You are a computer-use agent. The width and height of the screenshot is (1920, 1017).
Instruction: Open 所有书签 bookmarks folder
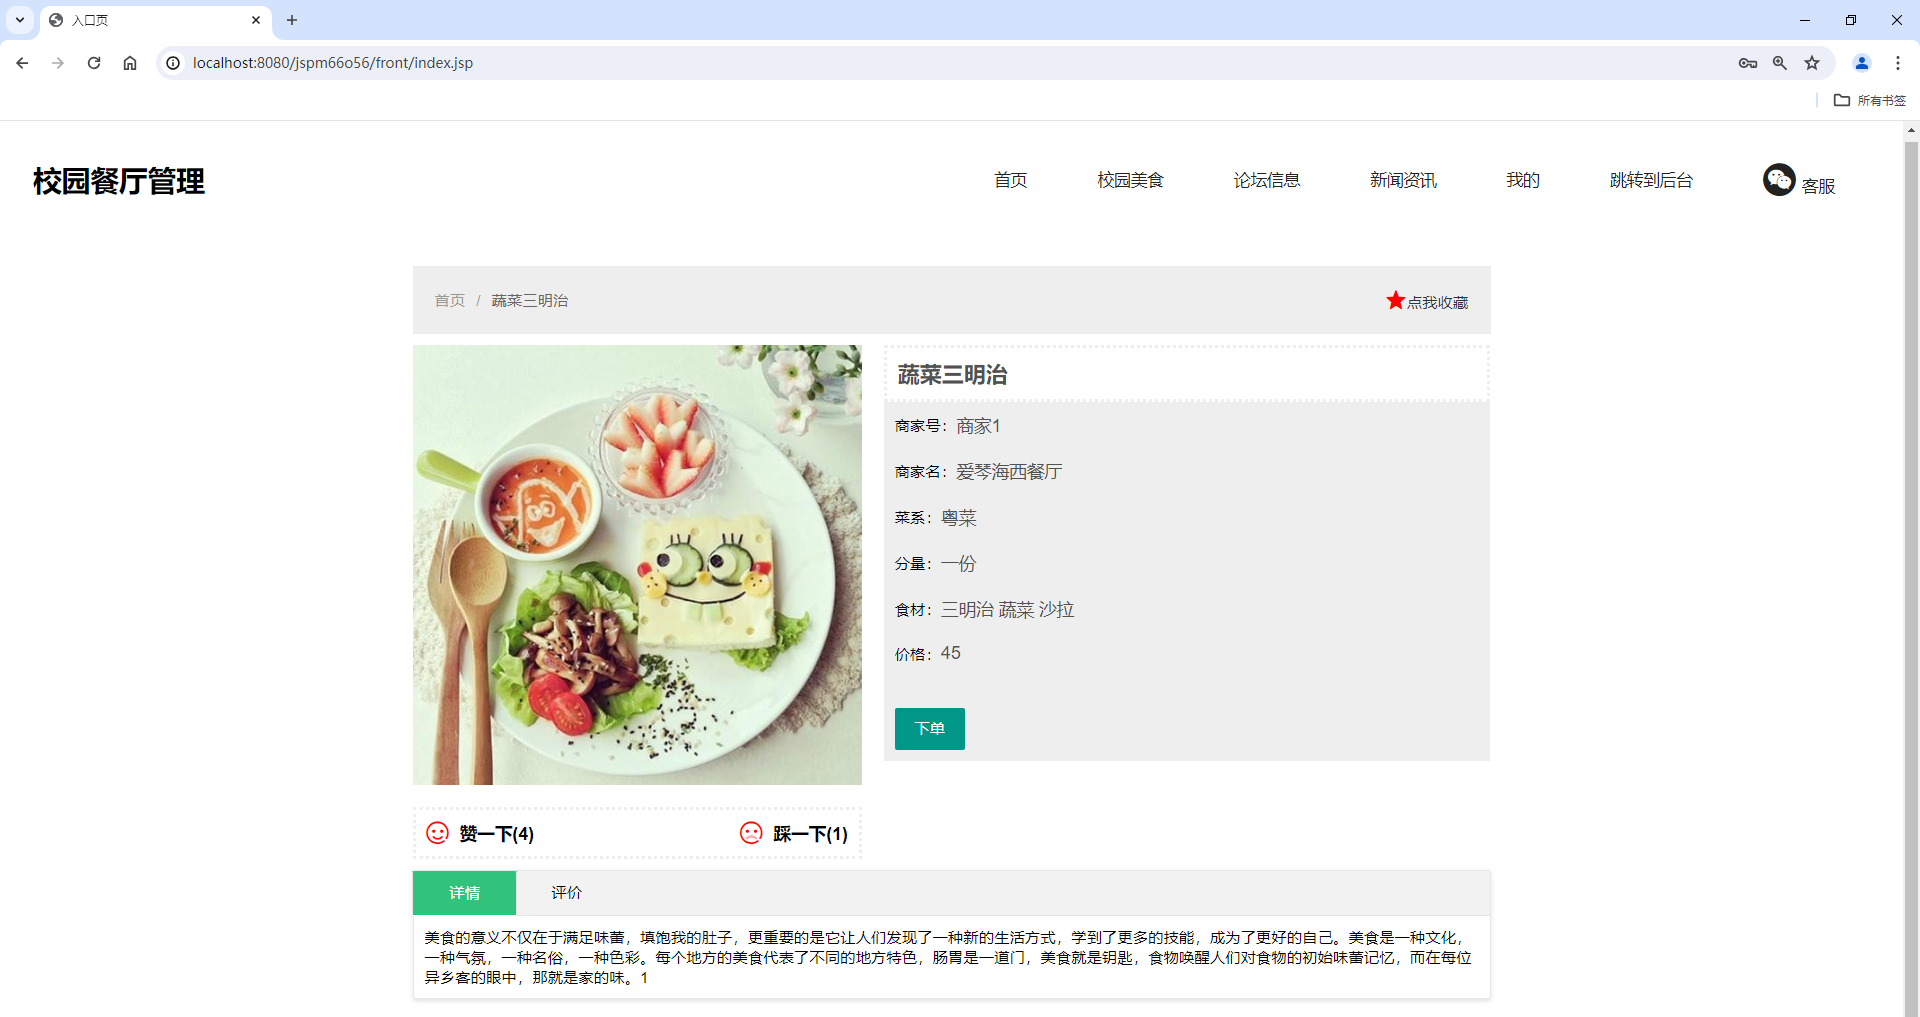coord(1869,100)
